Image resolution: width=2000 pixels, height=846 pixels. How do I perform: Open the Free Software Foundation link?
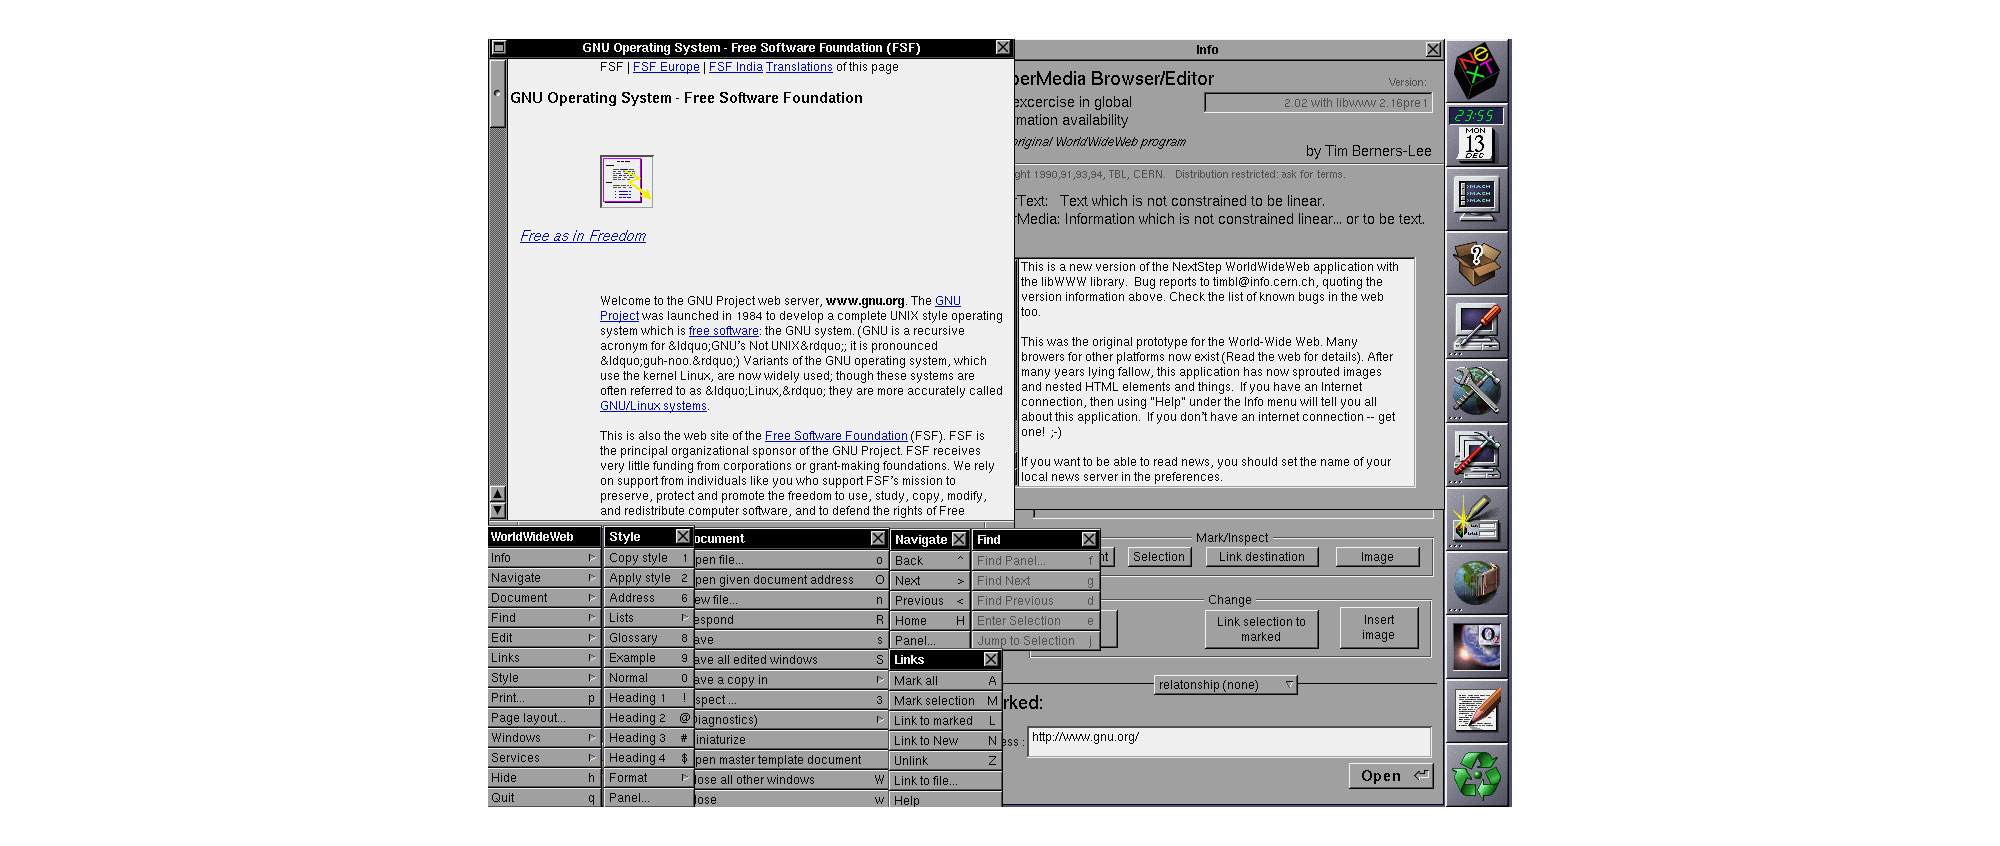click(836, 436)
